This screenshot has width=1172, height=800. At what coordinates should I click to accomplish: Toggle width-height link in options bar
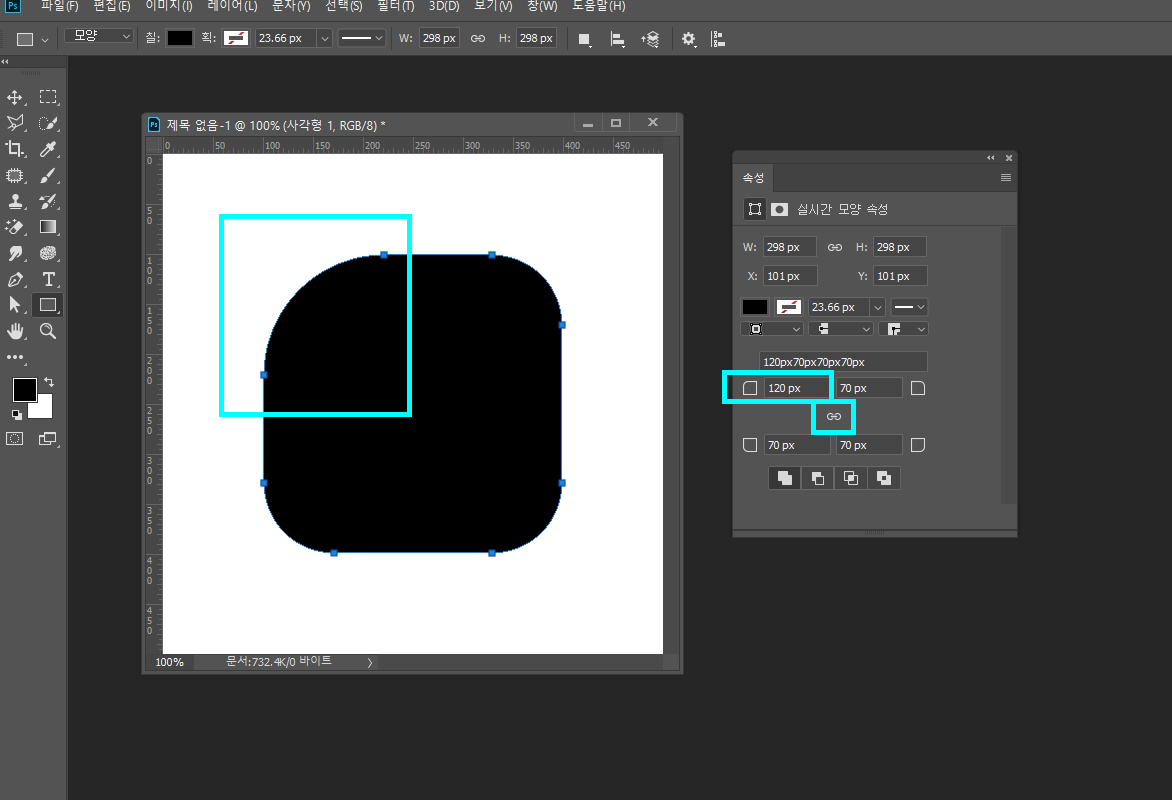pyautogui.click(x=478, y=38)
